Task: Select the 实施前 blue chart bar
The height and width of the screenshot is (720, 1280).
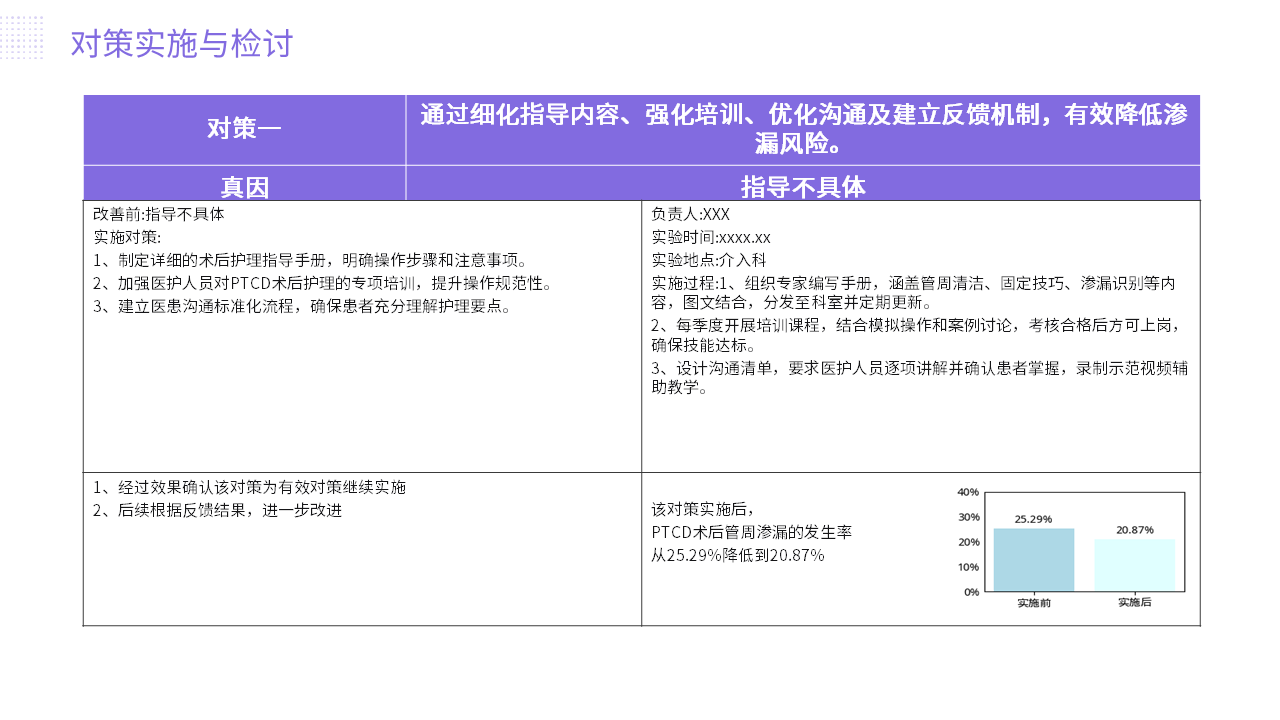Action: (x=1033, y=560)
